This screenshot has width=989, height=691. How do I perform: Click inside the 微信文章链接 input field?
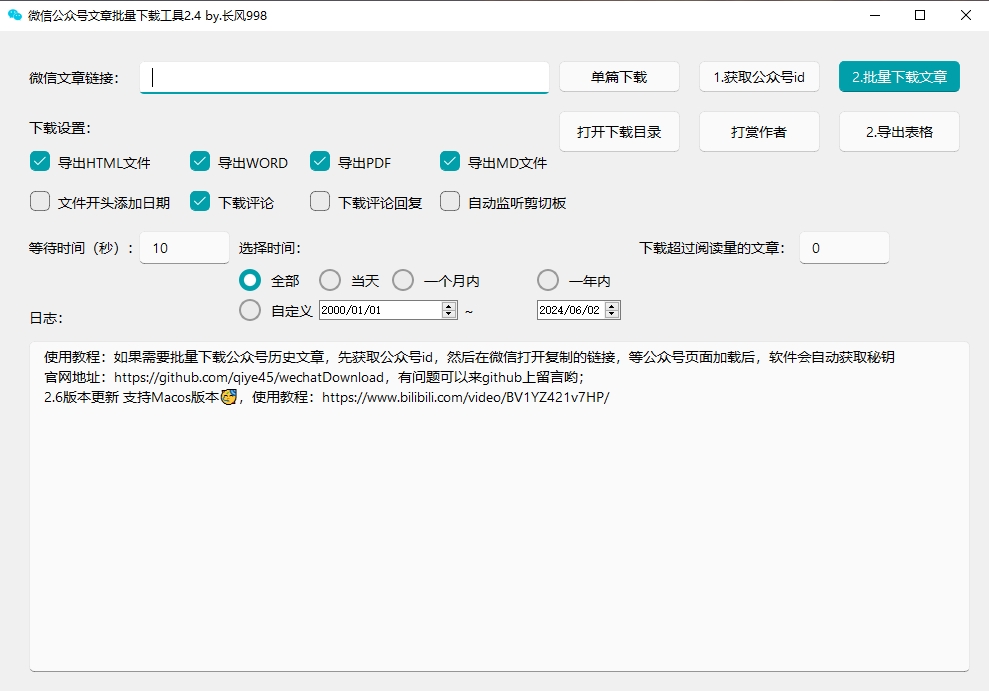pyautogui.click(x=344, y=77)
